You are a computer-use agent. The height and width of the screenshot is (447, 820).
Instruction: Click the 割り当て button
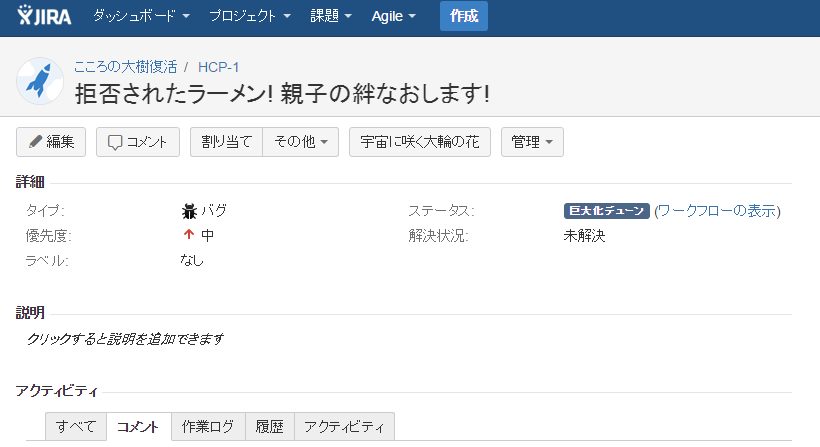pos(226,142)
